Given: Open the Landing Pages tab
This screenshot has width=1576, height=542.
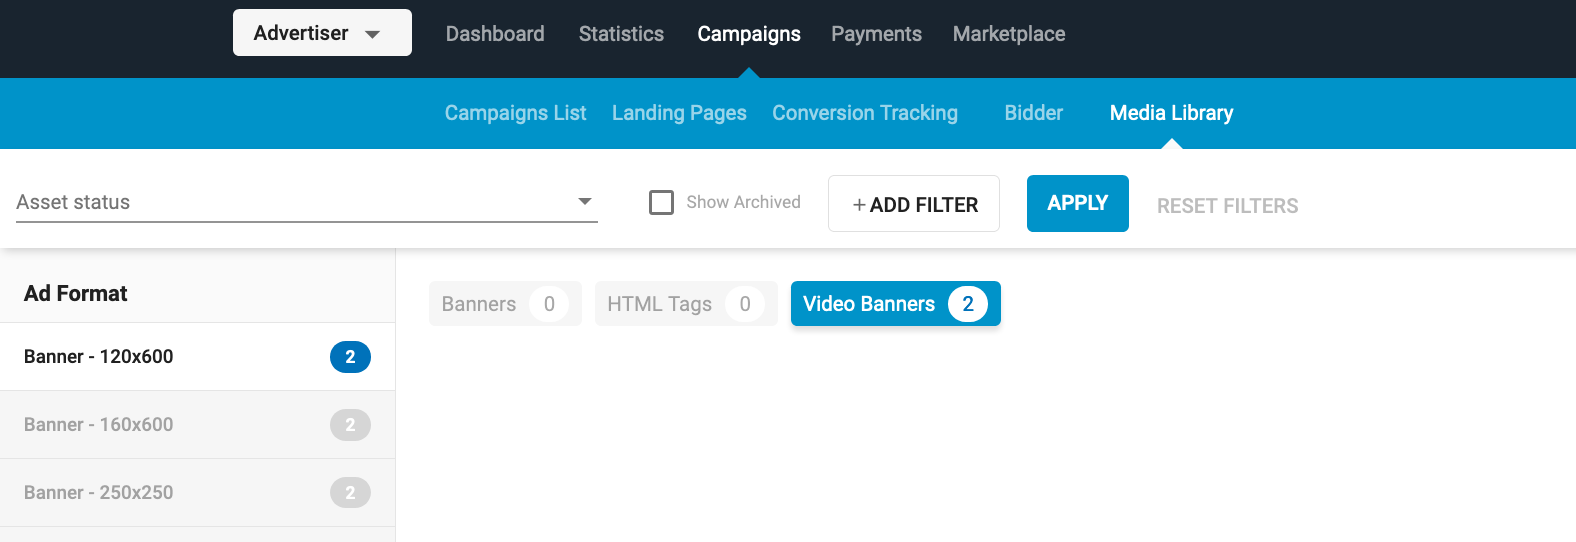Looking at the screenshot, I should [679, 113].
